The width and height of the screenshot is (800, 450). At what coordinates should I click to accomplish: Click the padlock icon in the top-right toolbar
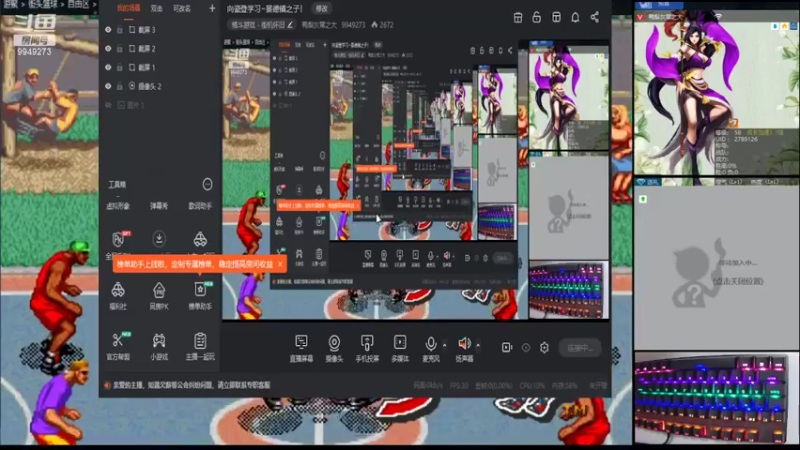537,17
